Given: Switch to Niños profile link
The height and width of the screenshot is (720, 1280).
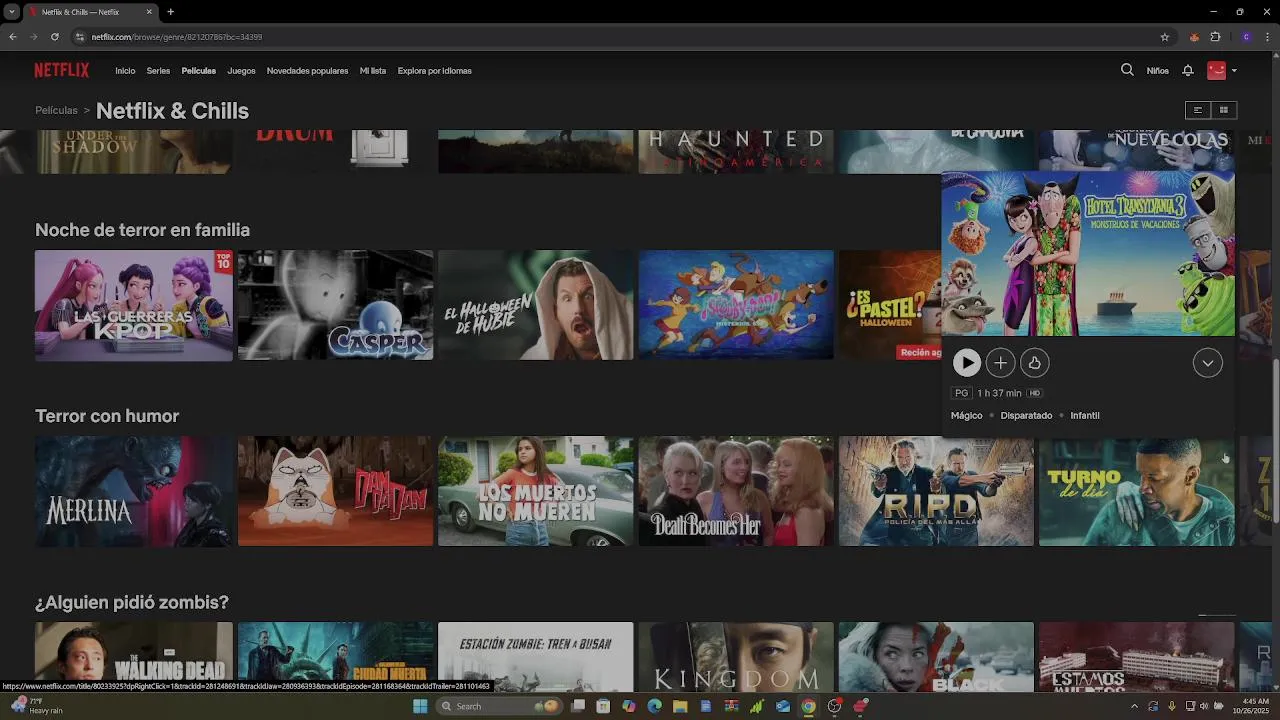Looking at the screenshot, I should [1157, 71].
